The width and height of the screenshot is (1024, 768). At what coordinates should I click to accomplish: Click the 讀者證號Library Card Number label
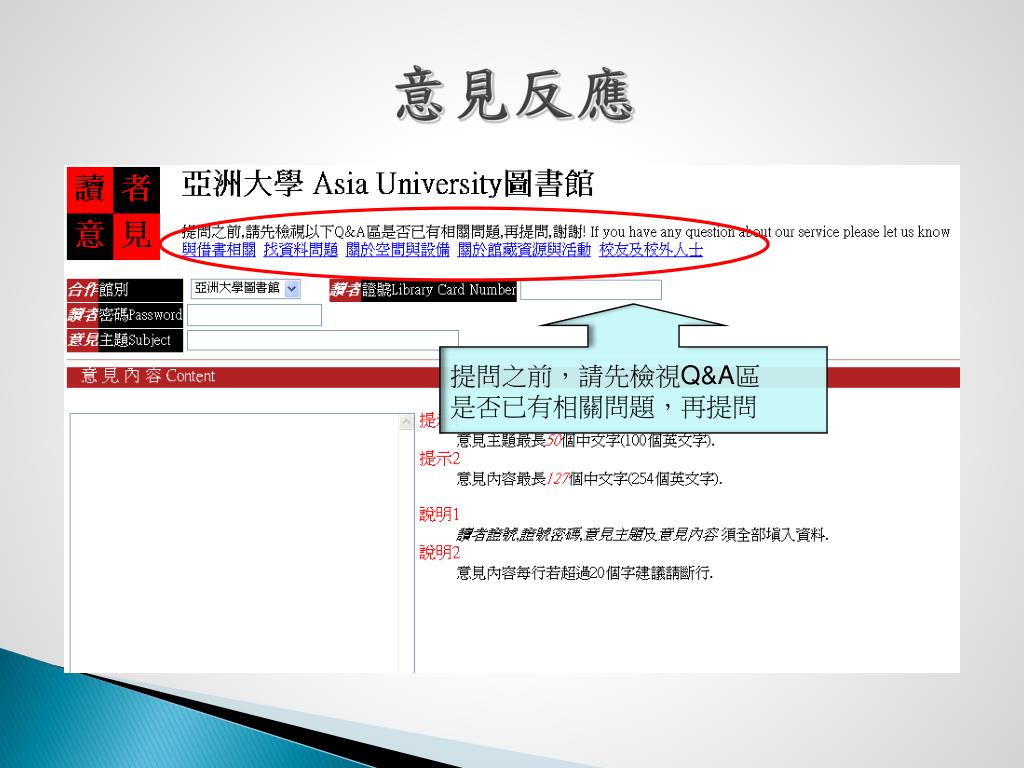coord(423,290)
